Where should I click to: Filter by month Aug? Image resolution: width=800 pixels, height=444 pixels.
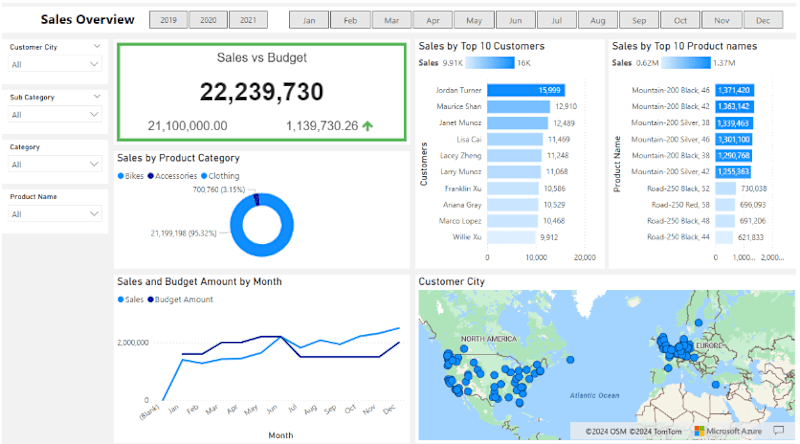(597, 20)
